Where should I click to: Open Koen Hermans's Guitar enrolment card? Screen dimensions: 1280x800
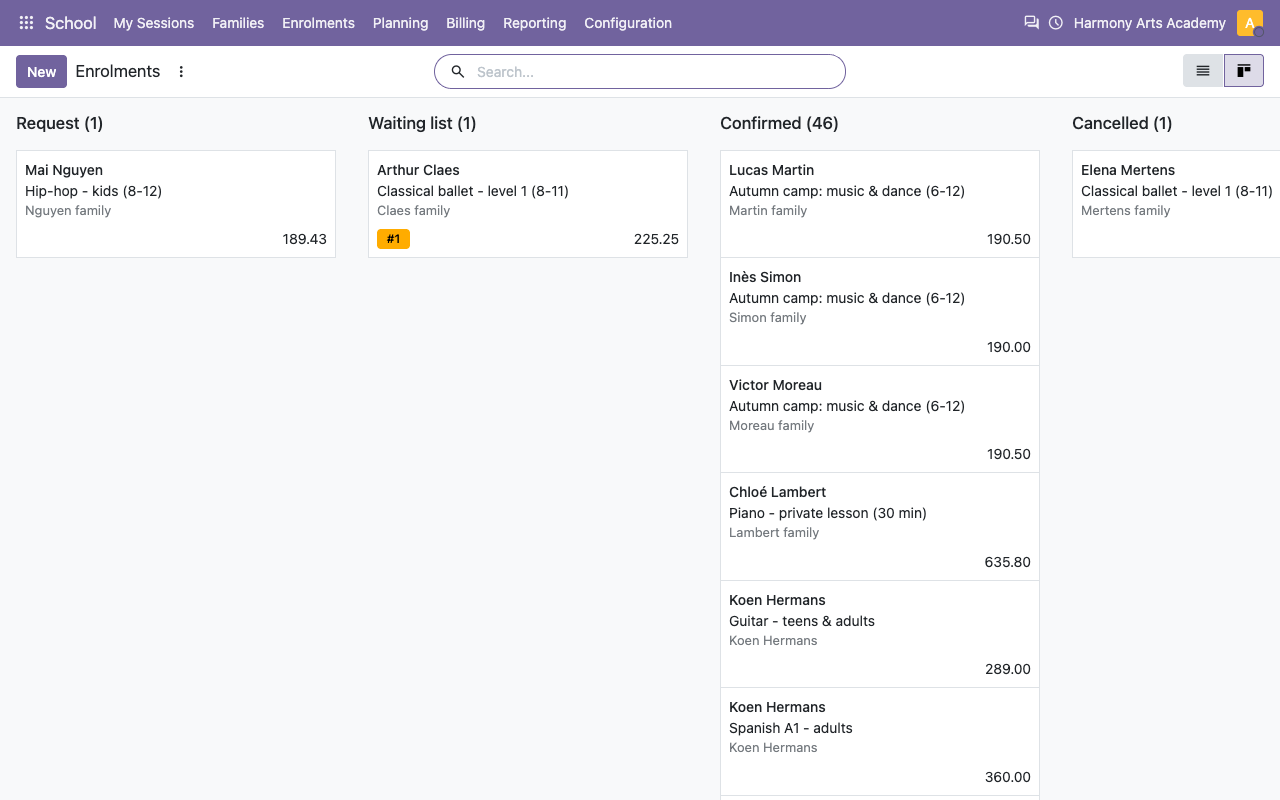[x=880, y=634]
